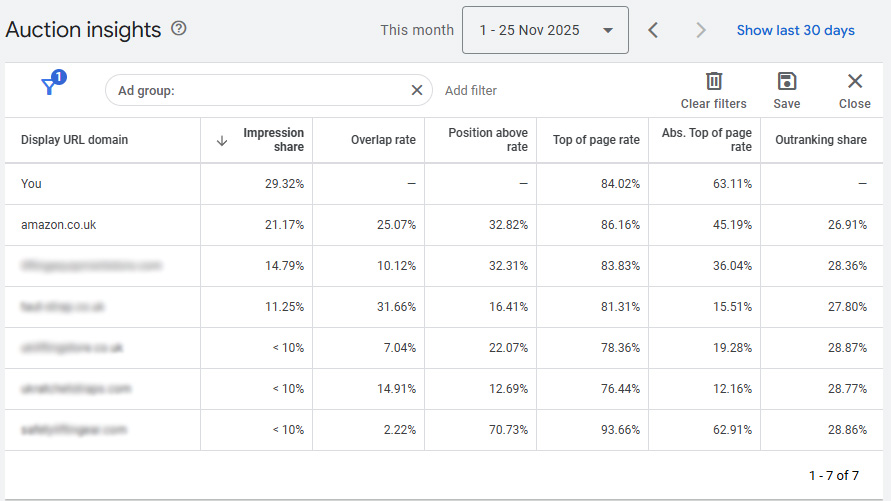891x501 pixels.
Task: Click the Clear filters trash icon
Action: (x=713, y=82)
